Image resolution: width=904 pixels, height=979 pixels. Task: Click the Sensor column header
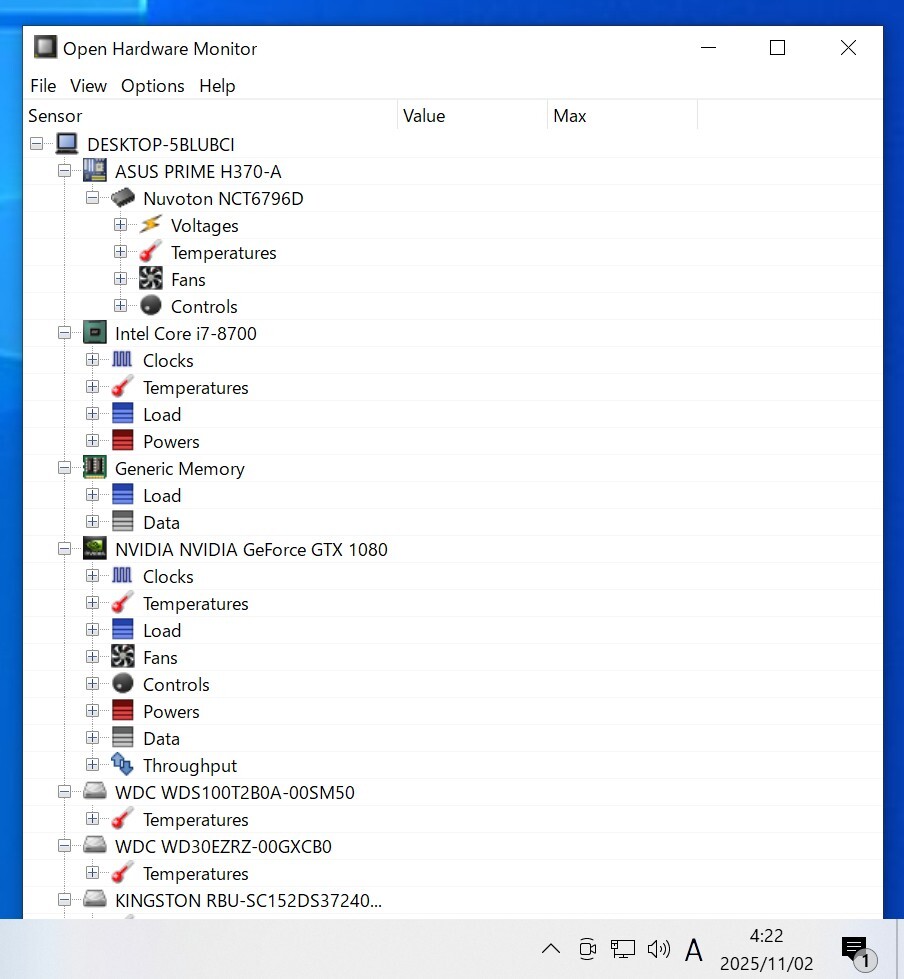click(210, 116)
